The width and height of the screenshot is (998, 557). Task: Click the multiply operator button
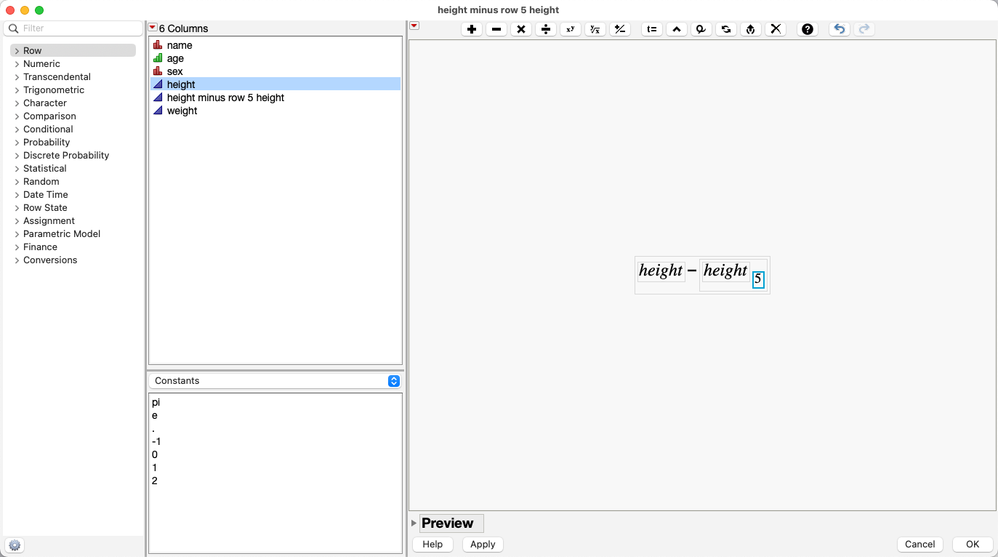tap(521, 29)
